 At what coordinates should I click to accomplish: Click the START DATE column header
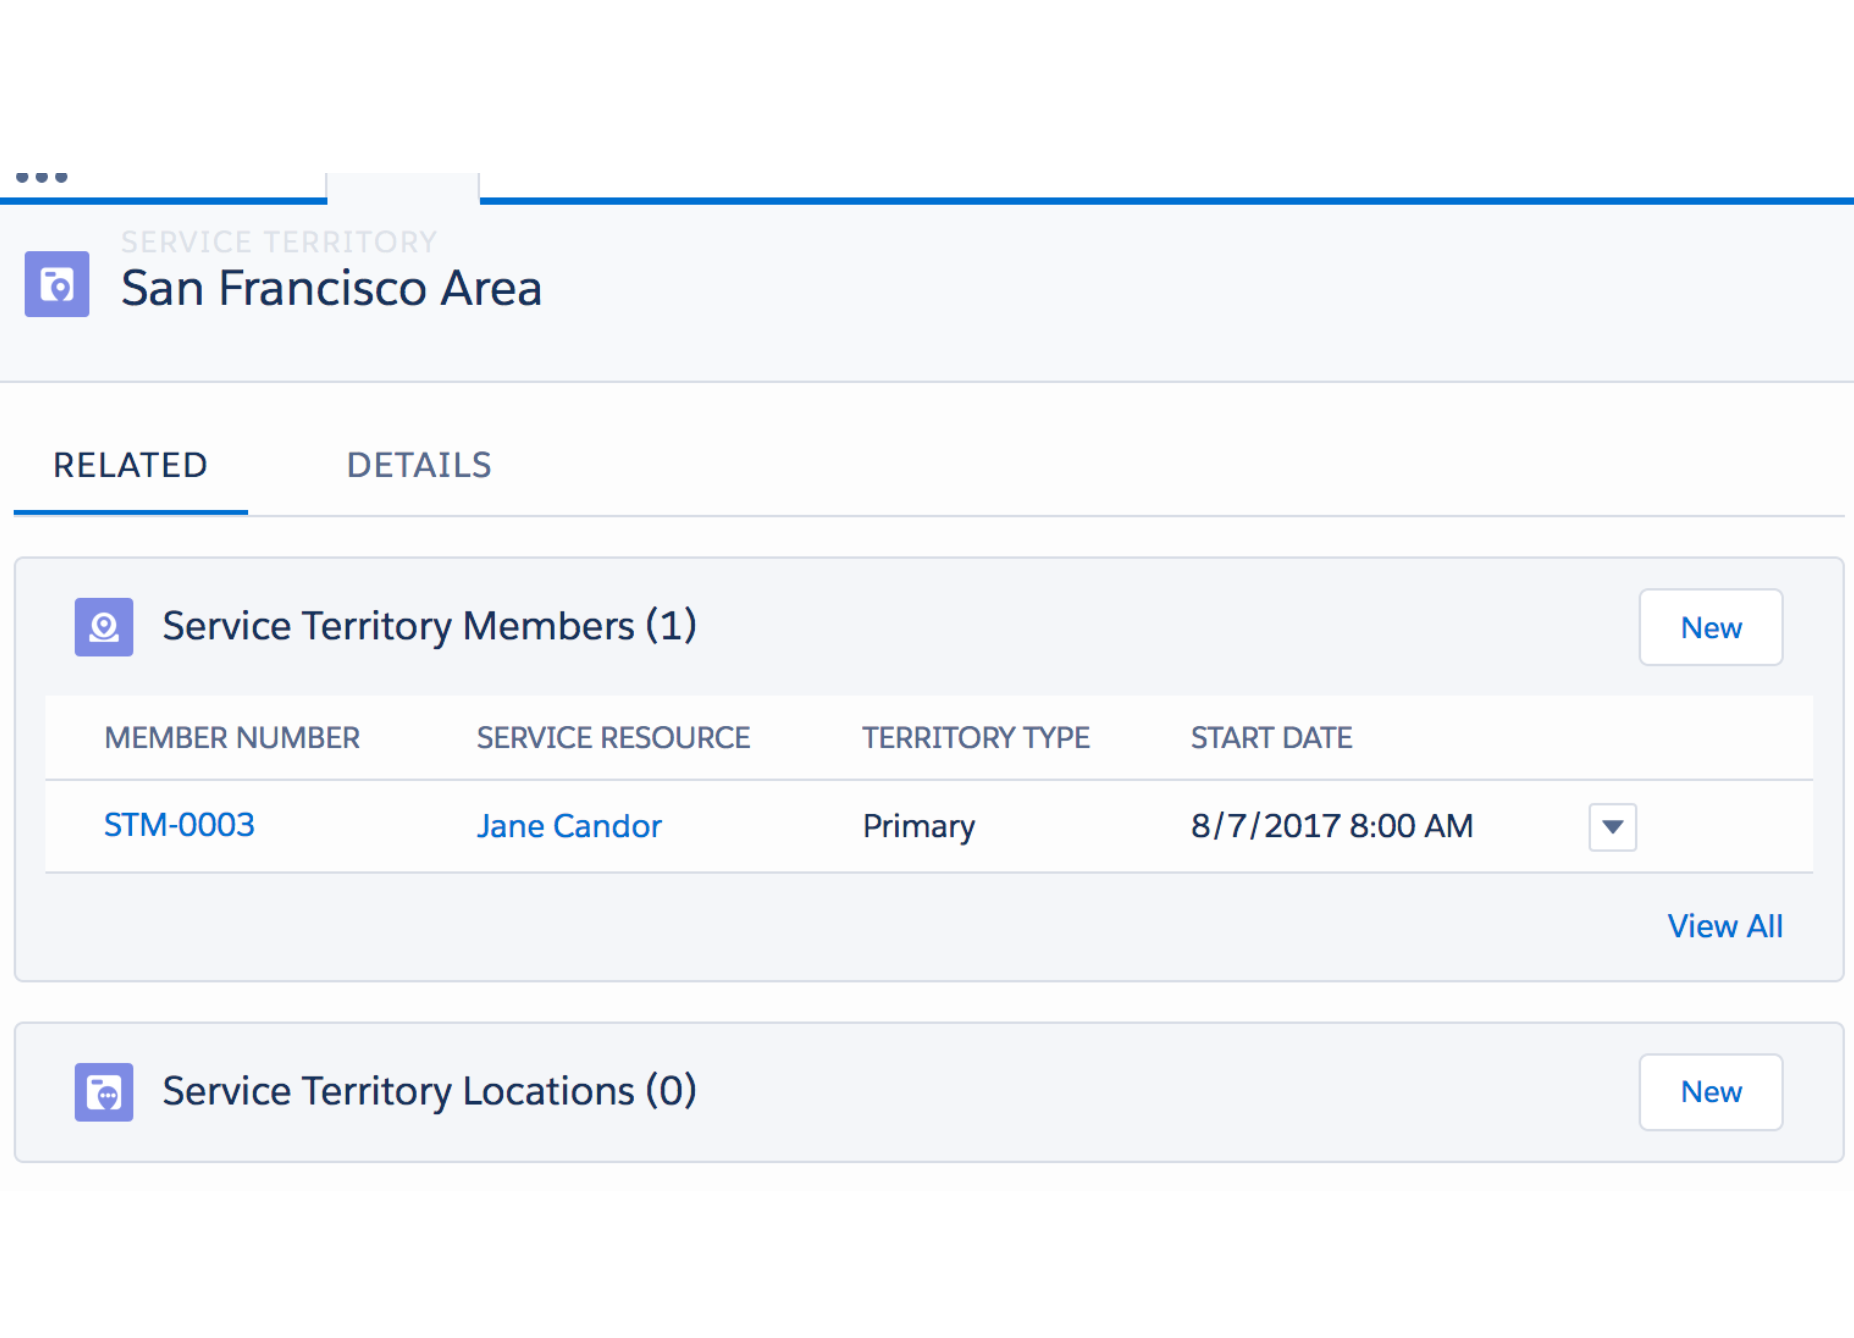click(1271, 738)
